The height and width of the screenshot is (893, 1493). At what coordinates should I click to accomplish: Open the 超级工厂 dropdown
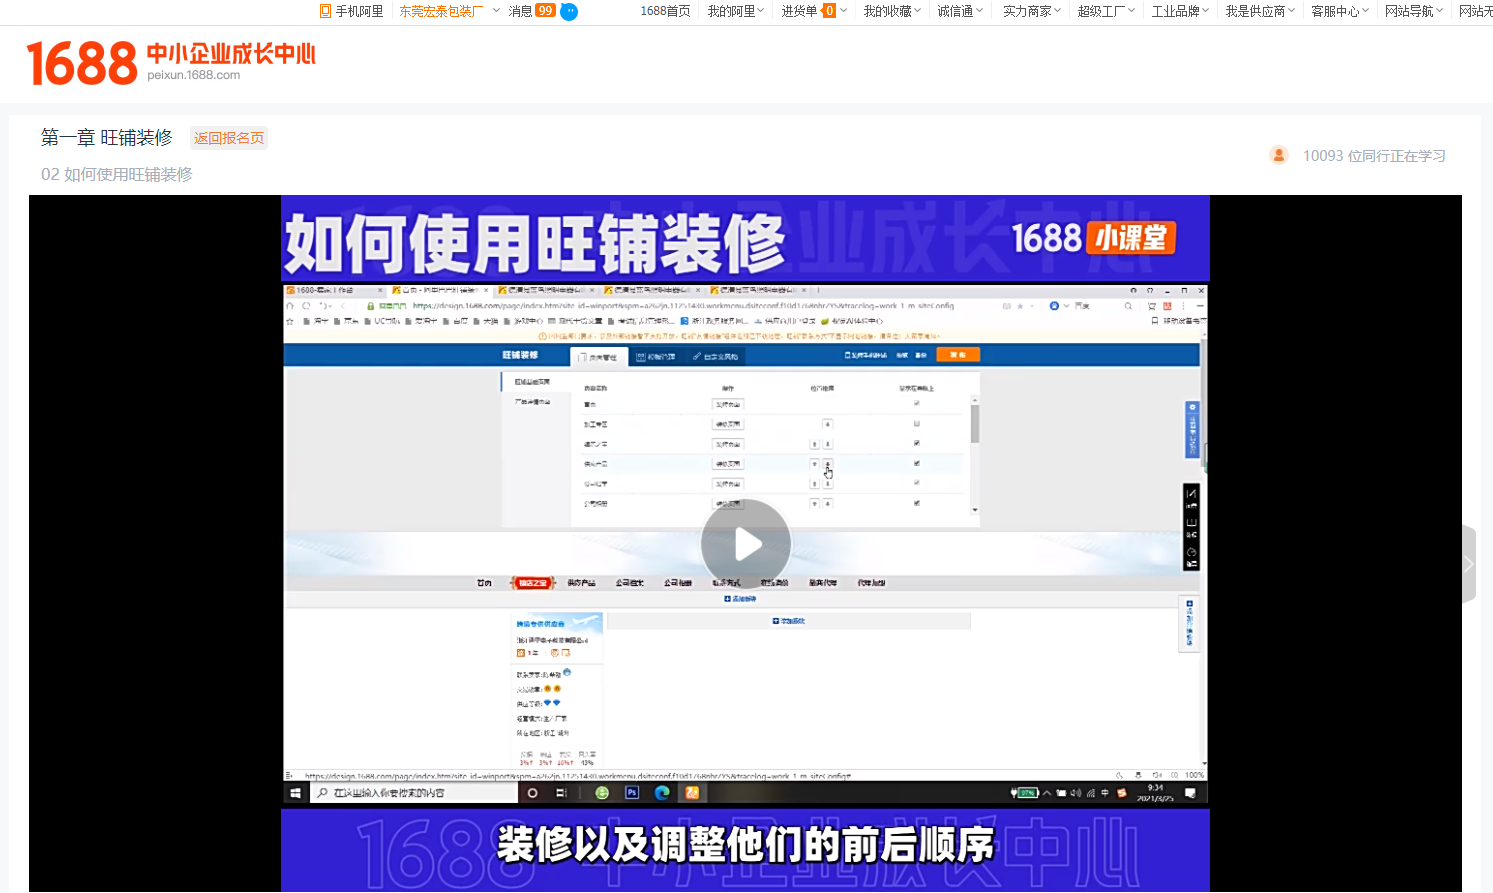pyautogui.click(x=1106, y=11)
